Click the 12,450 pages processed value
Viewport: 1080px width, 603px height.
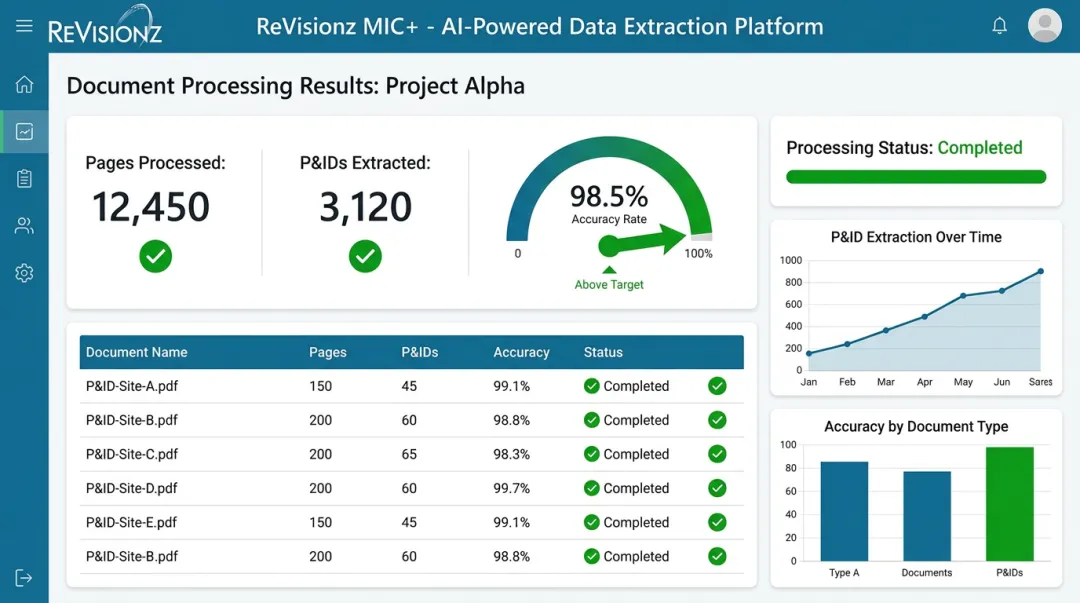[151, 207]
